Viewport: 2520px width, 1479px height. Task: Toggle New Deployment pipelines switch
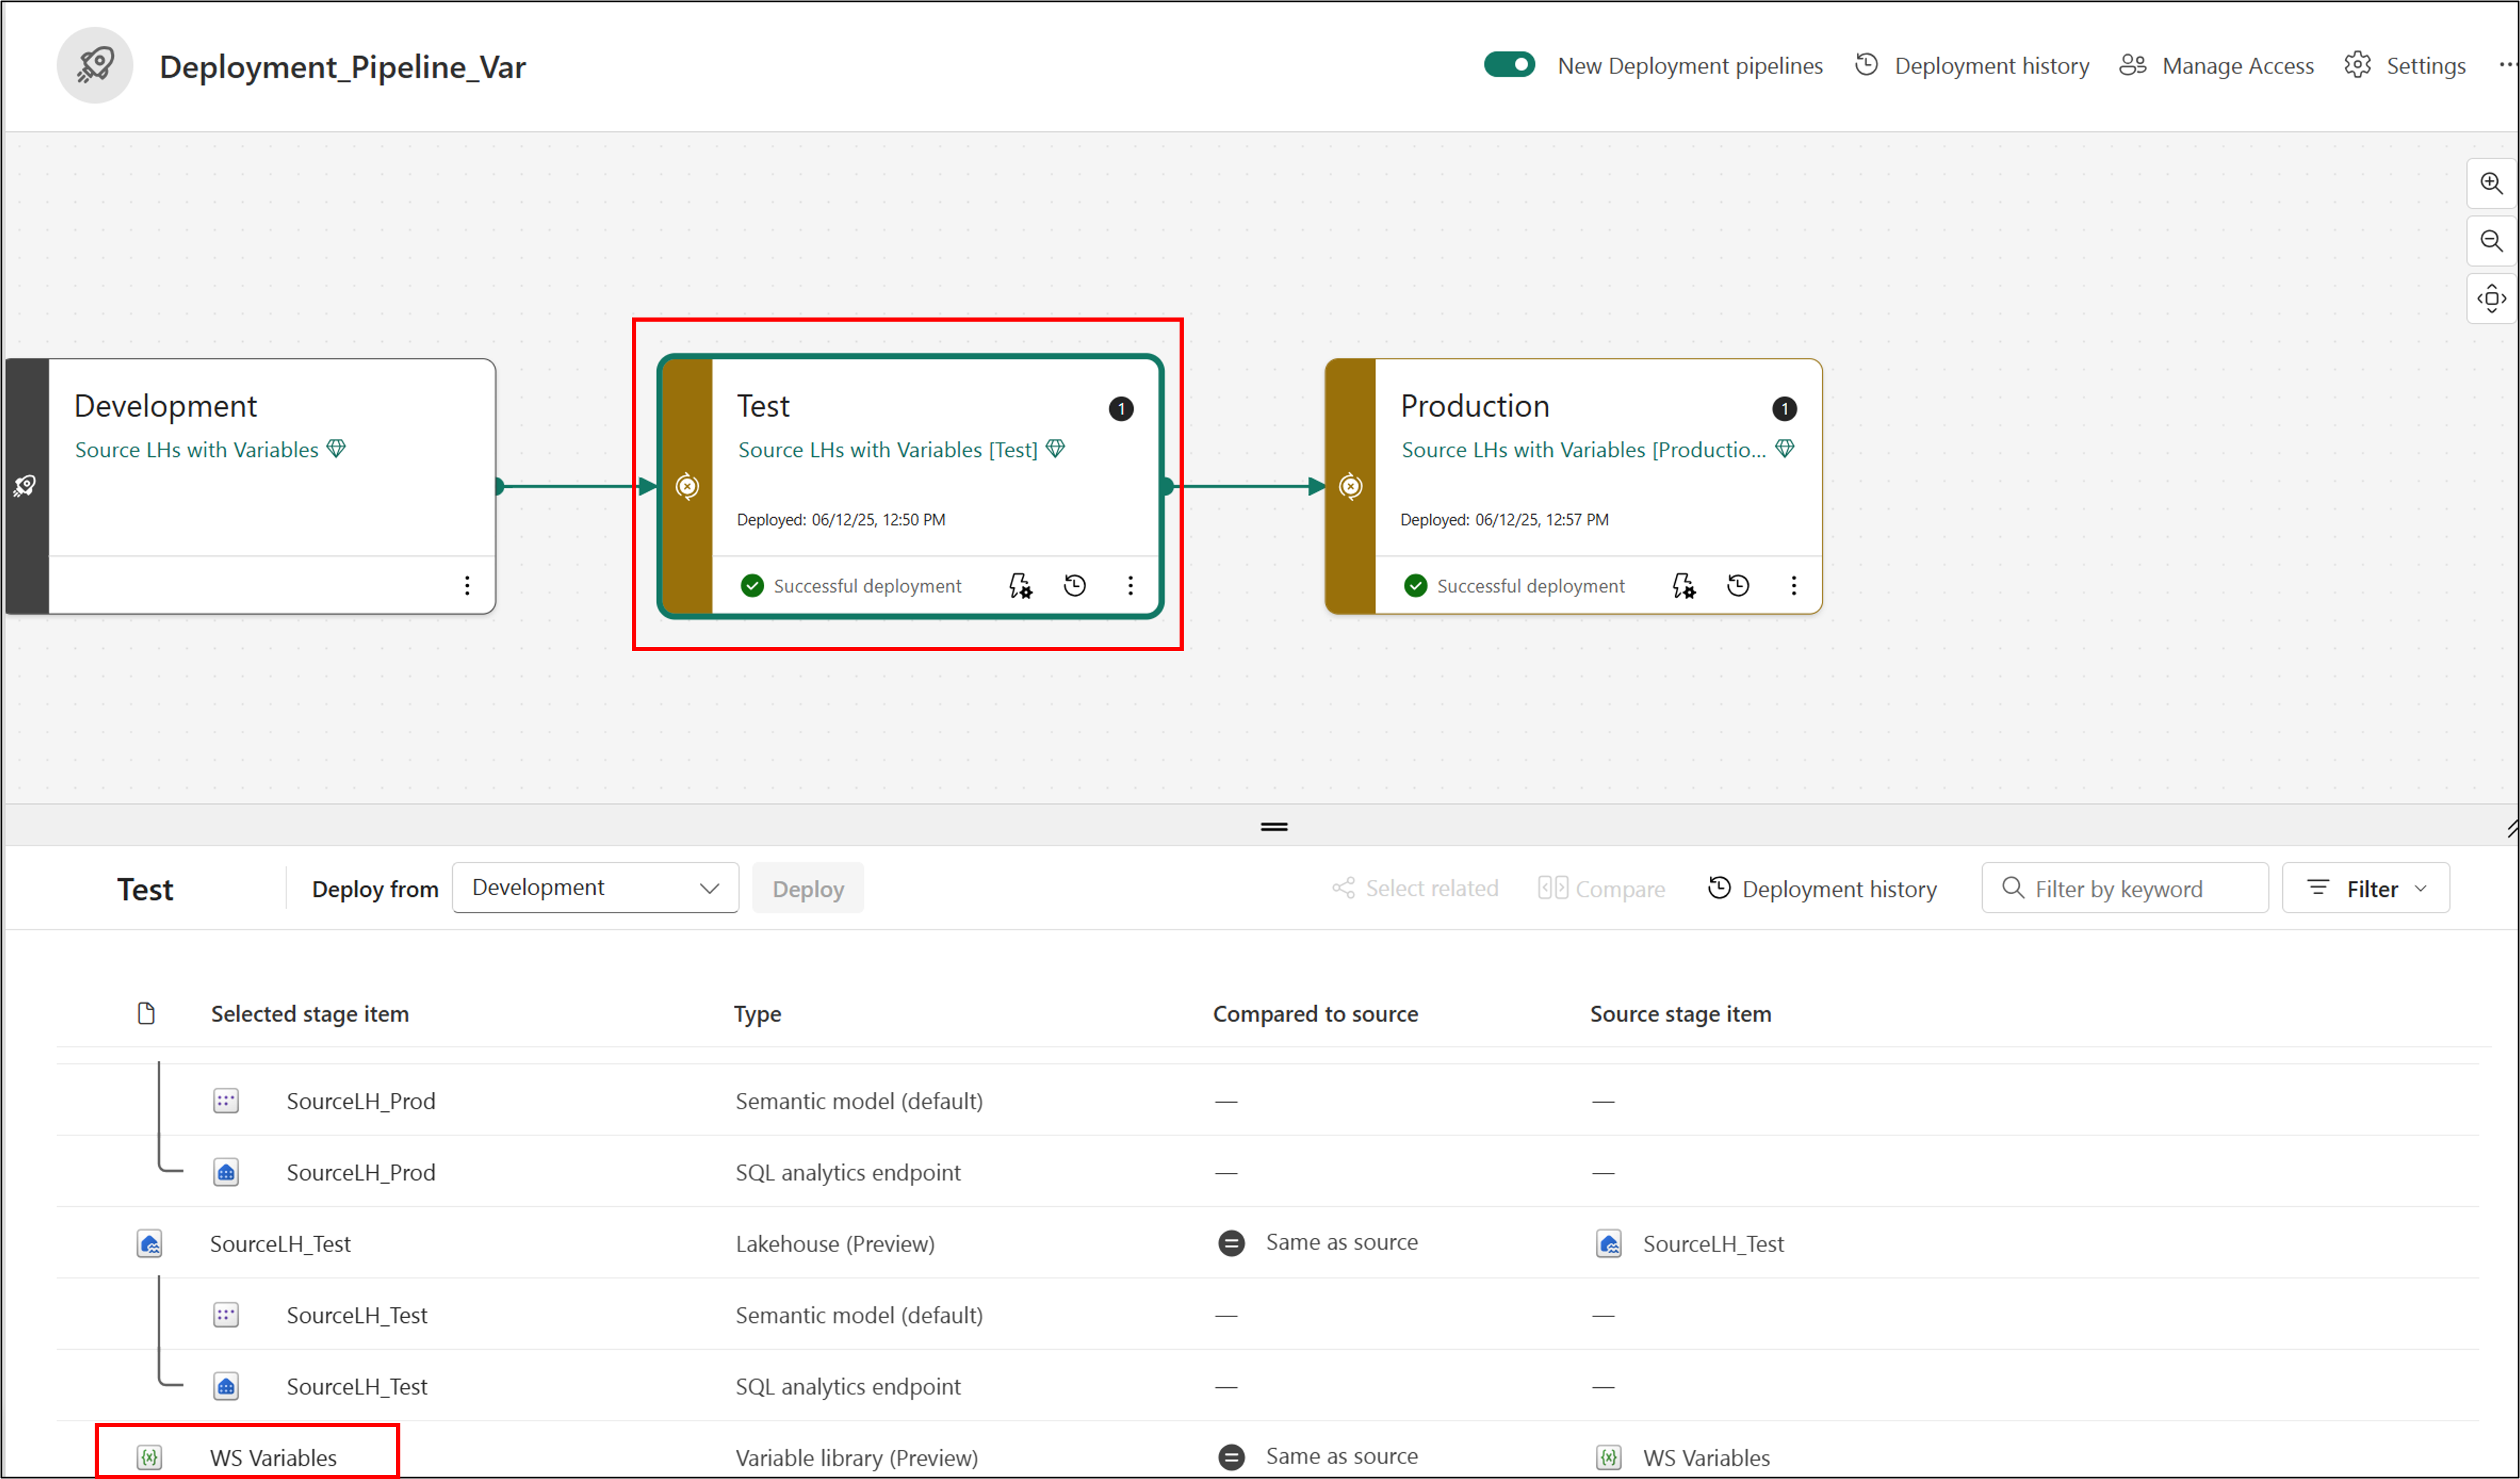1509,65
